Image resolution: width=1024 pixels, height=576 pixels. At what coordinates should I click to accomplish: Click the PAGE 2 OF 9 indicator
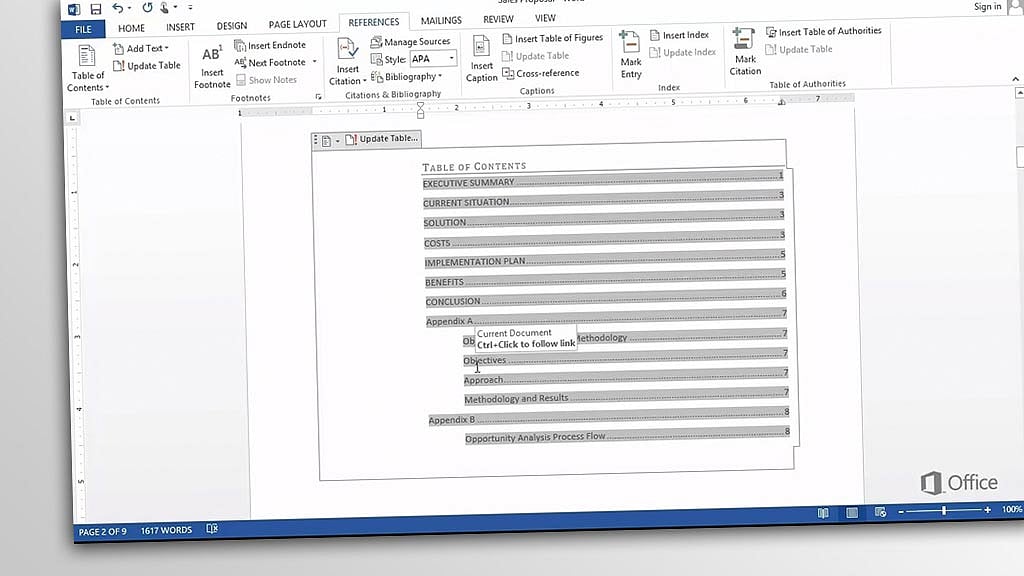[x=103, y=532]
